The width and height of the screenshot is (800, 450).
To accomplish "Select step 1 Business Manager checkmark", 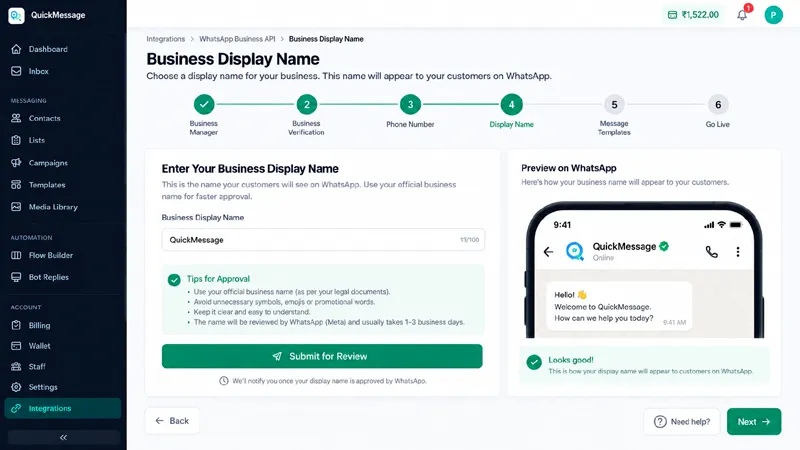I will point(204,105).
